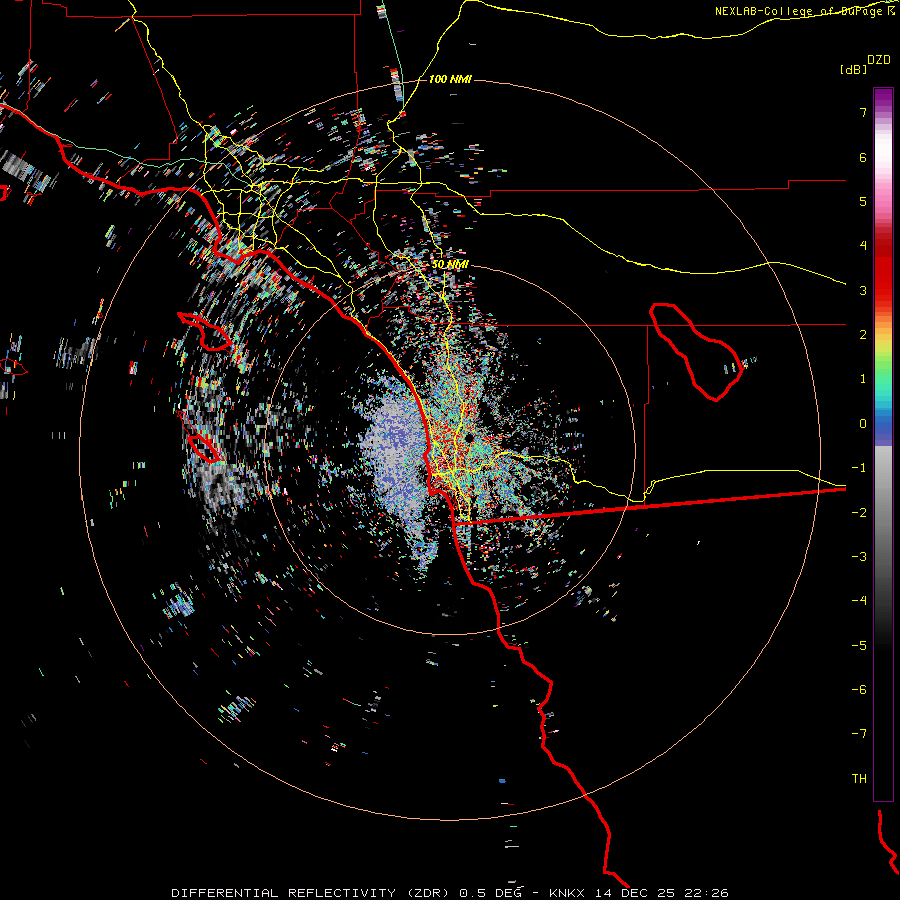Select the -3 dB scale tick label

pyautogui.click(x=859, y=557)
